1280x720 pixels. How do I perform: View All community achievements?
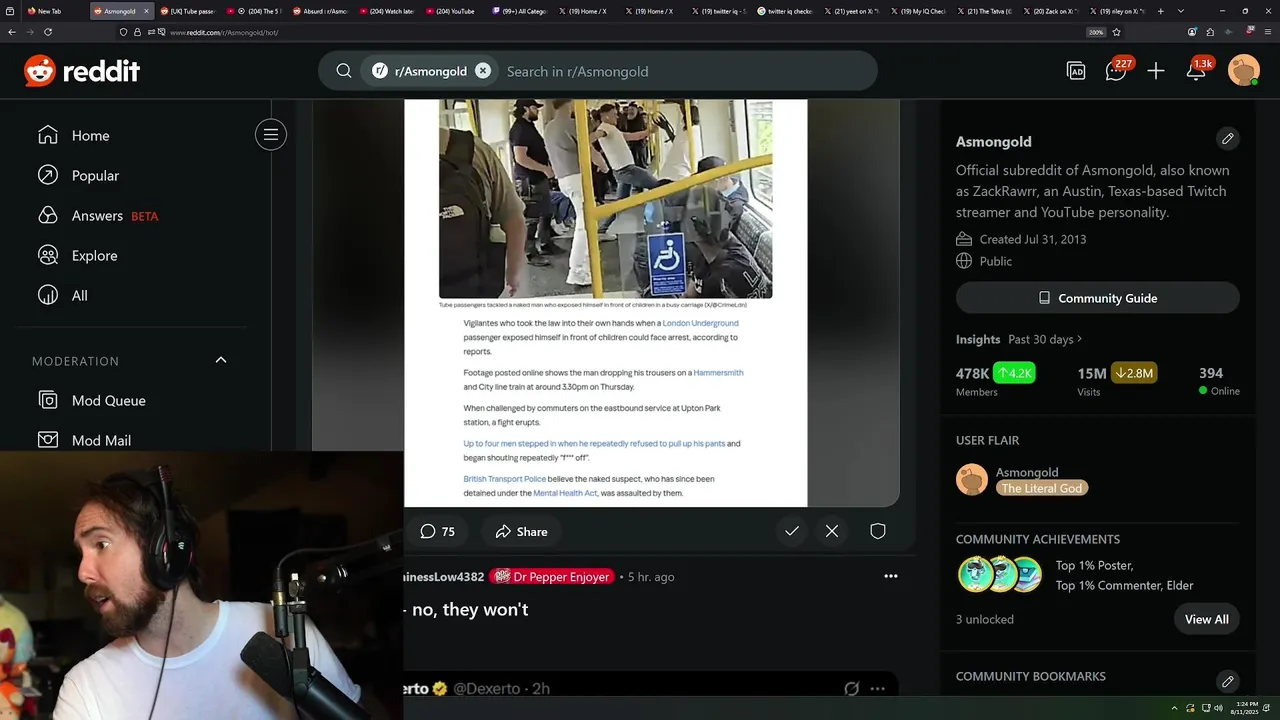pos(1206,619)
